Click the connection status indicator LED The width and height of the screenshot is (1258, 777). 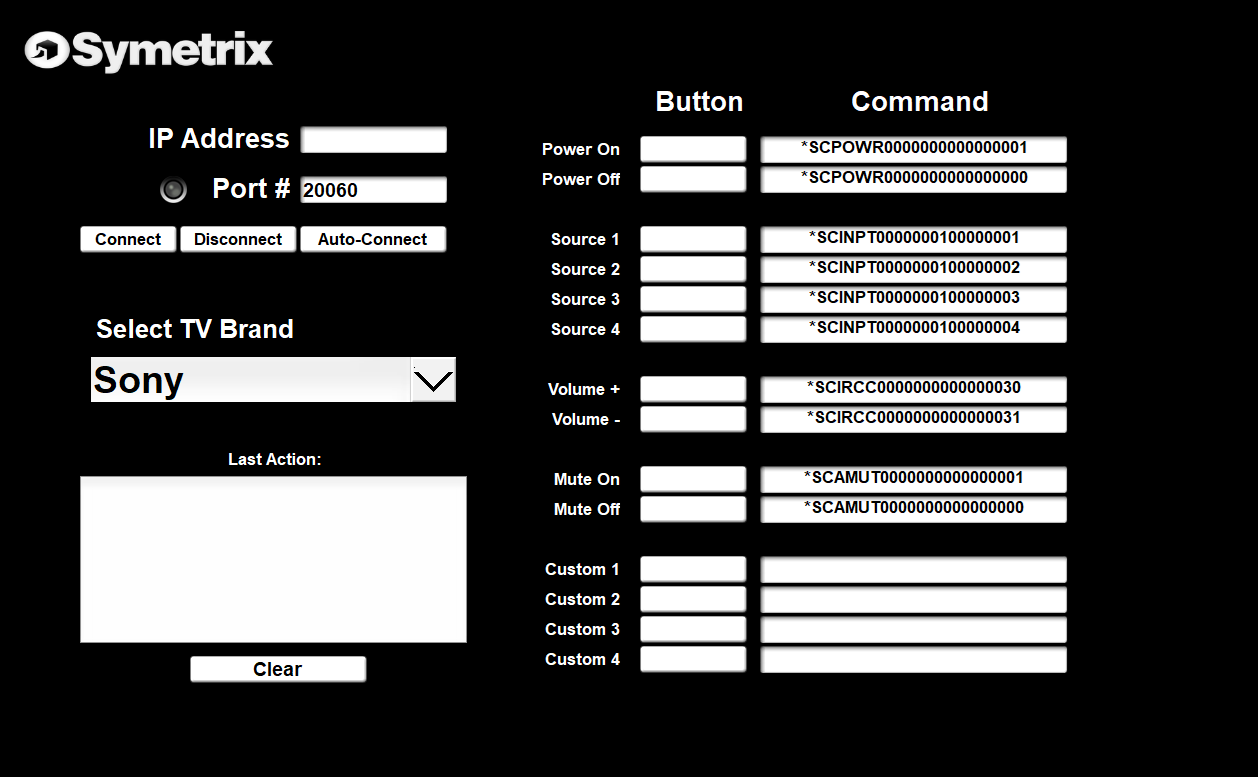click(x=174, y=189)
